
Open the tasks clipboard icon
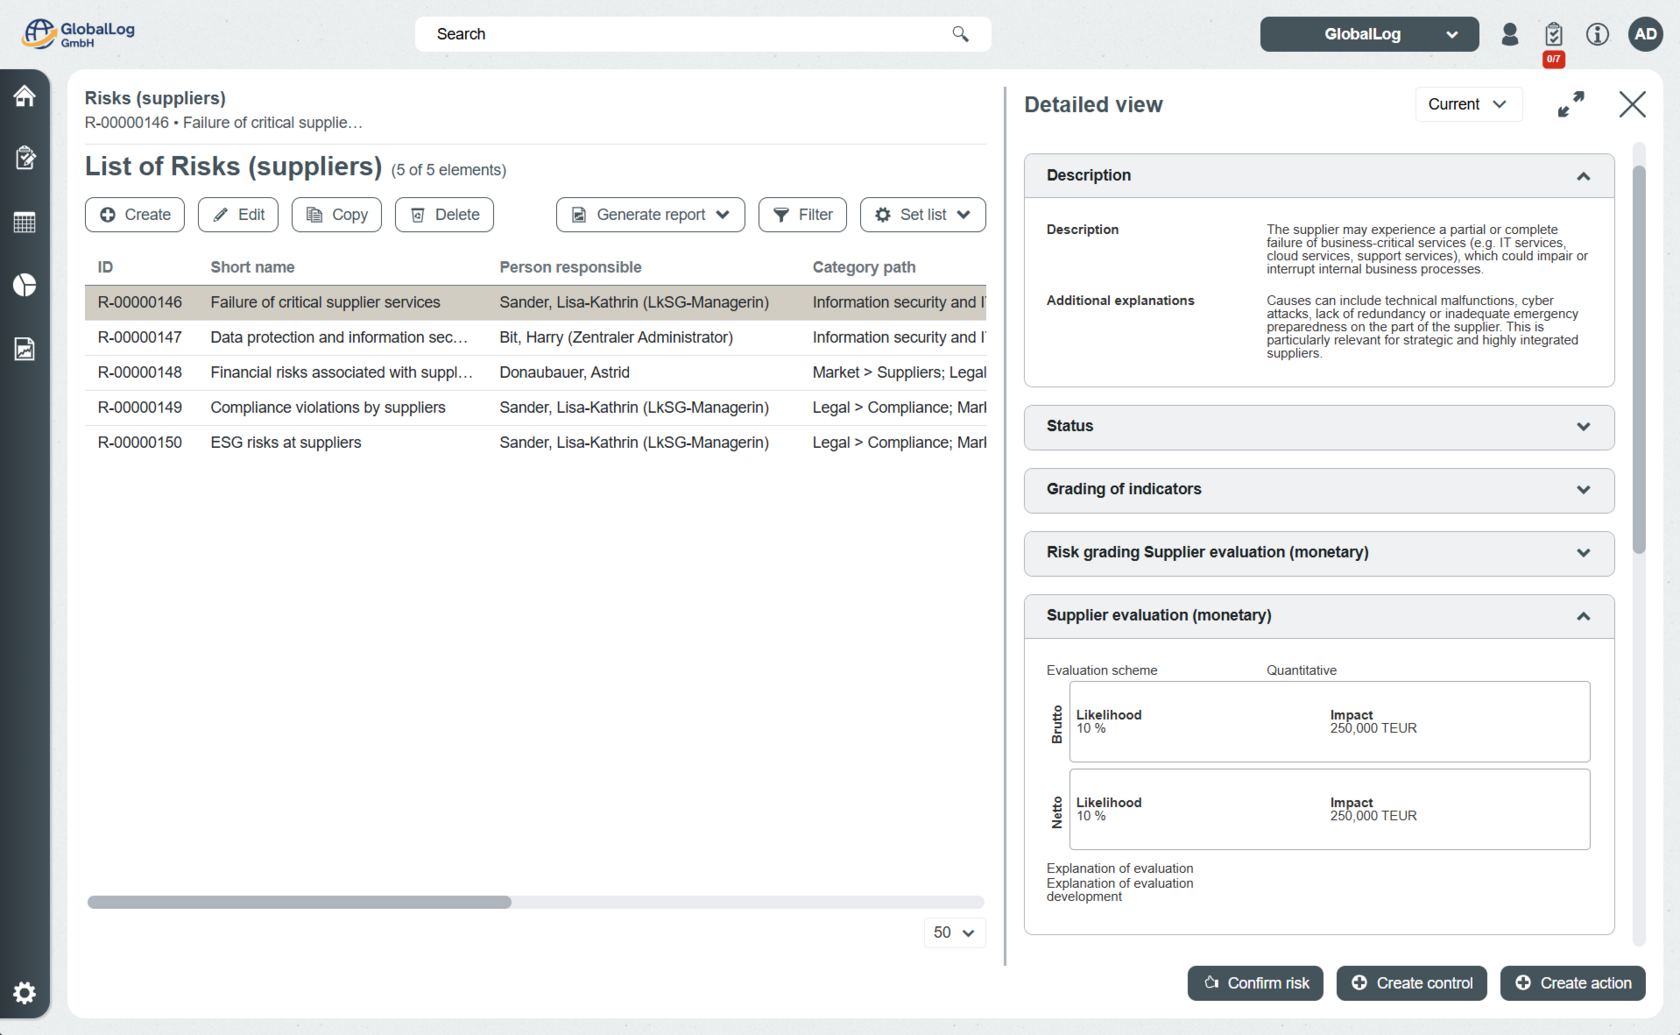click(1553, 34)
